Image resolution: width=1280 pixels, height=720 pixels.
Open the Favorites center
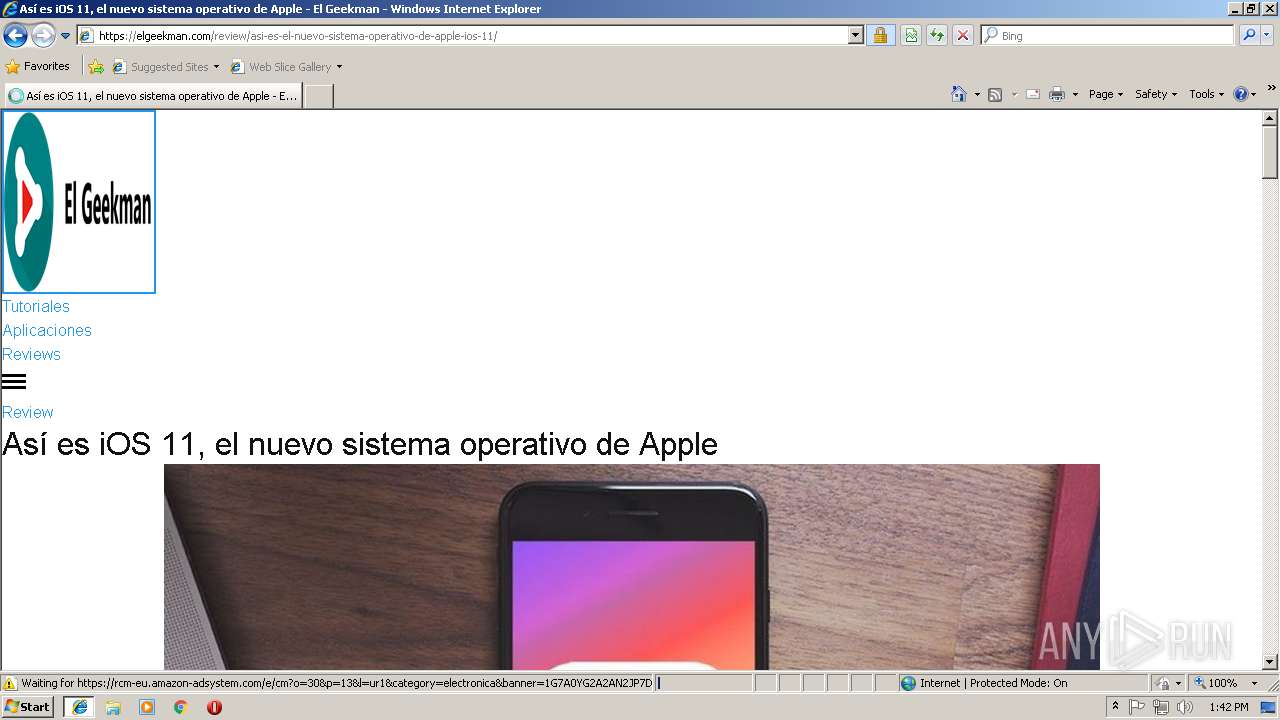38,66
